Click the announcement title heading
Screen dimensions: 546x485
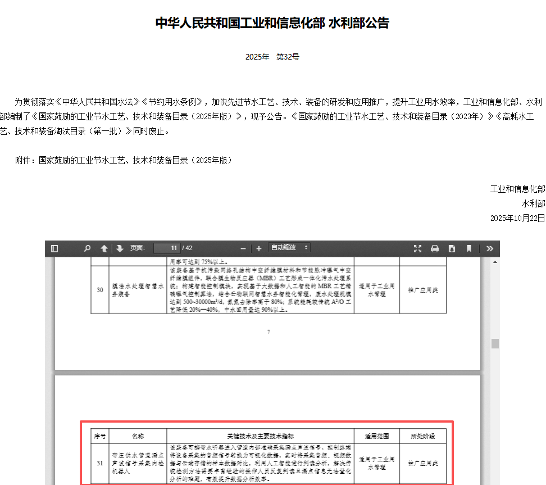click(272, 23)
